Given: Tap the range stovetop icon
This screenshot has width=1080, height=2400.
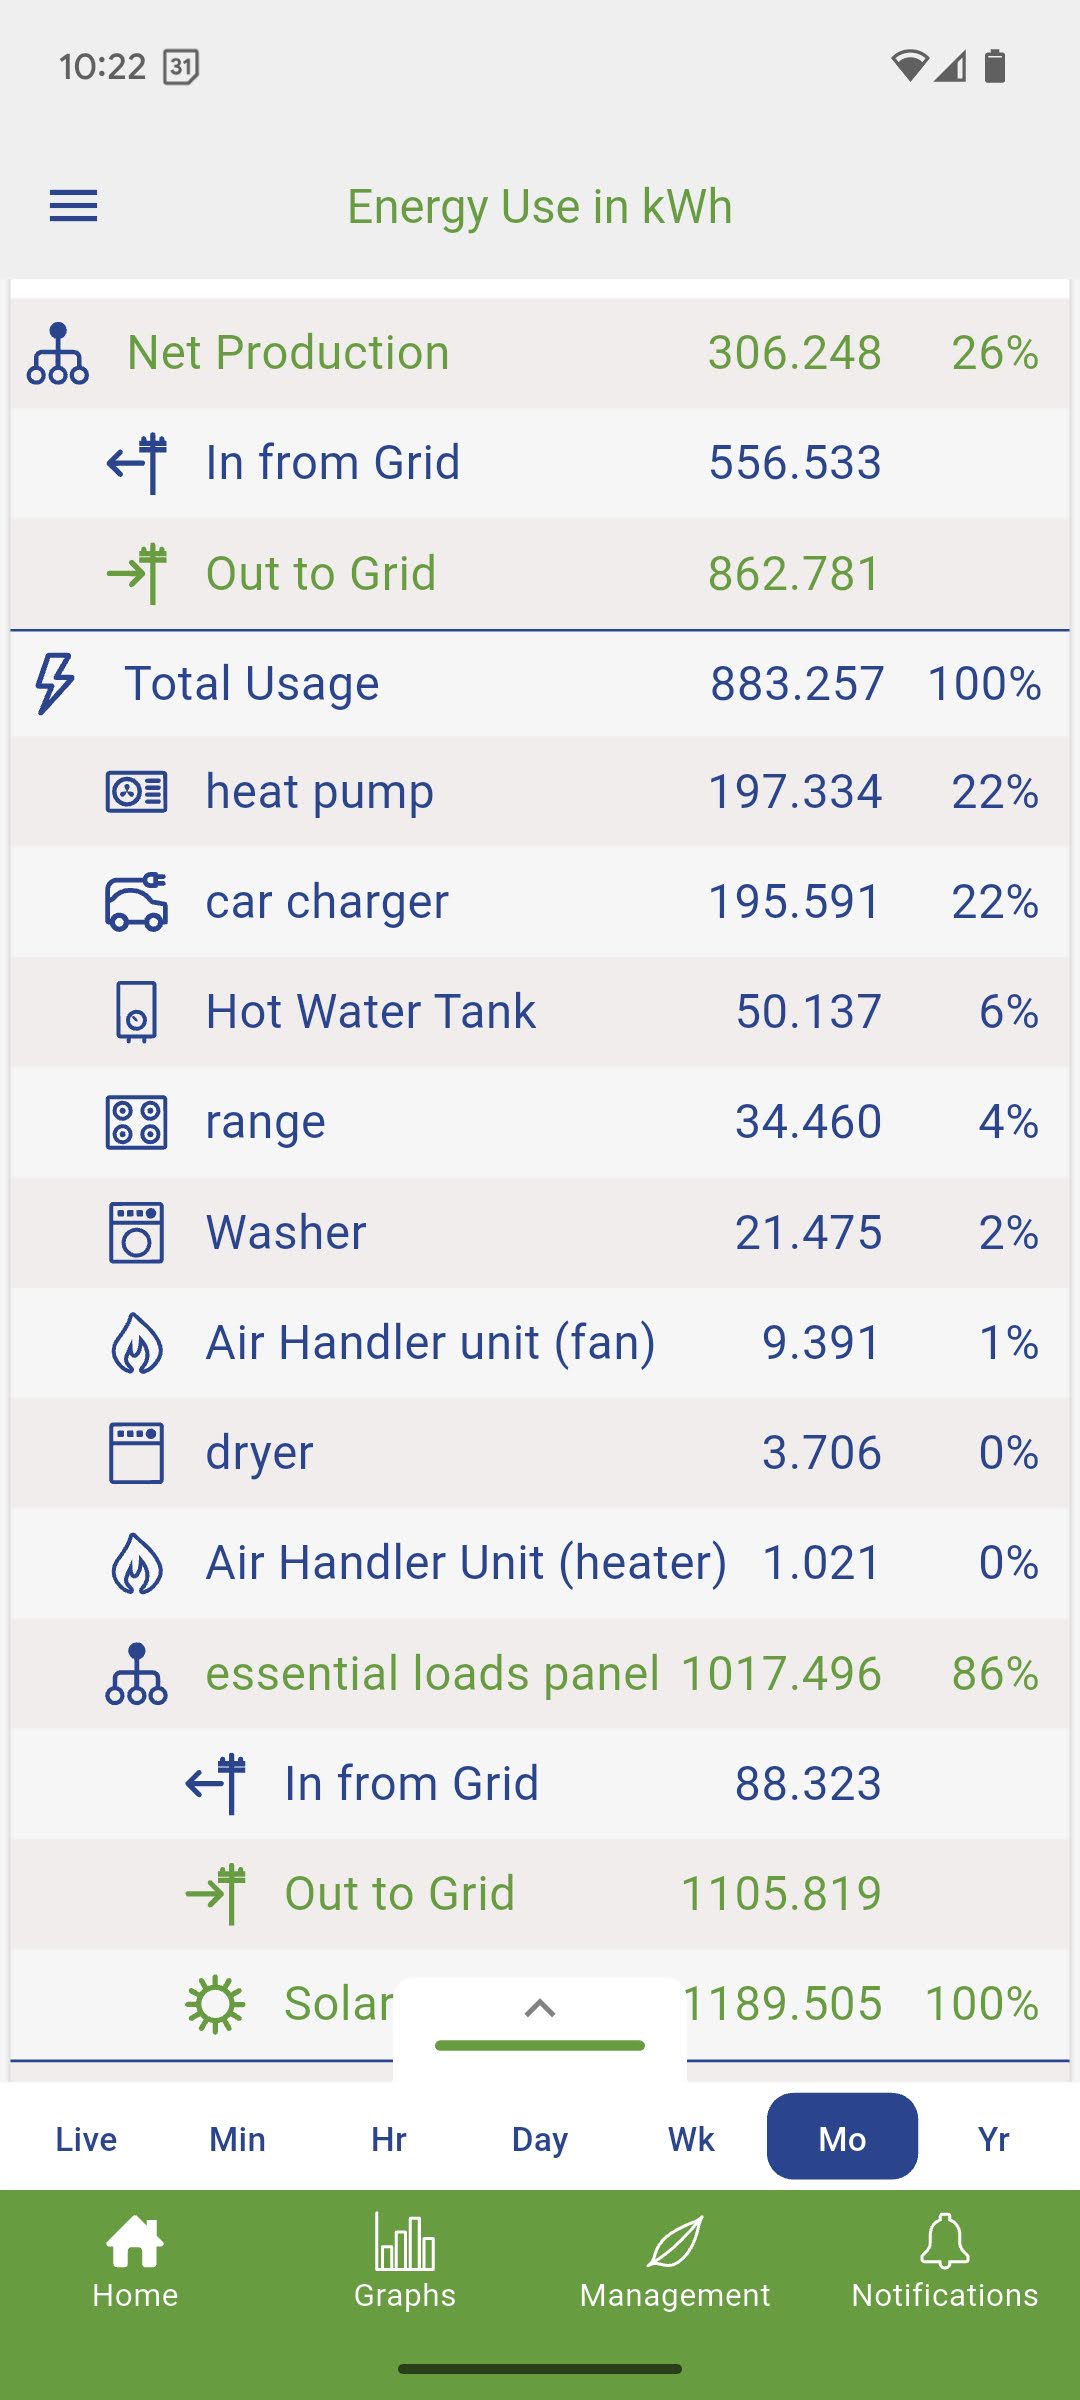Looking at the screenshot, I should coord(137,1122).
